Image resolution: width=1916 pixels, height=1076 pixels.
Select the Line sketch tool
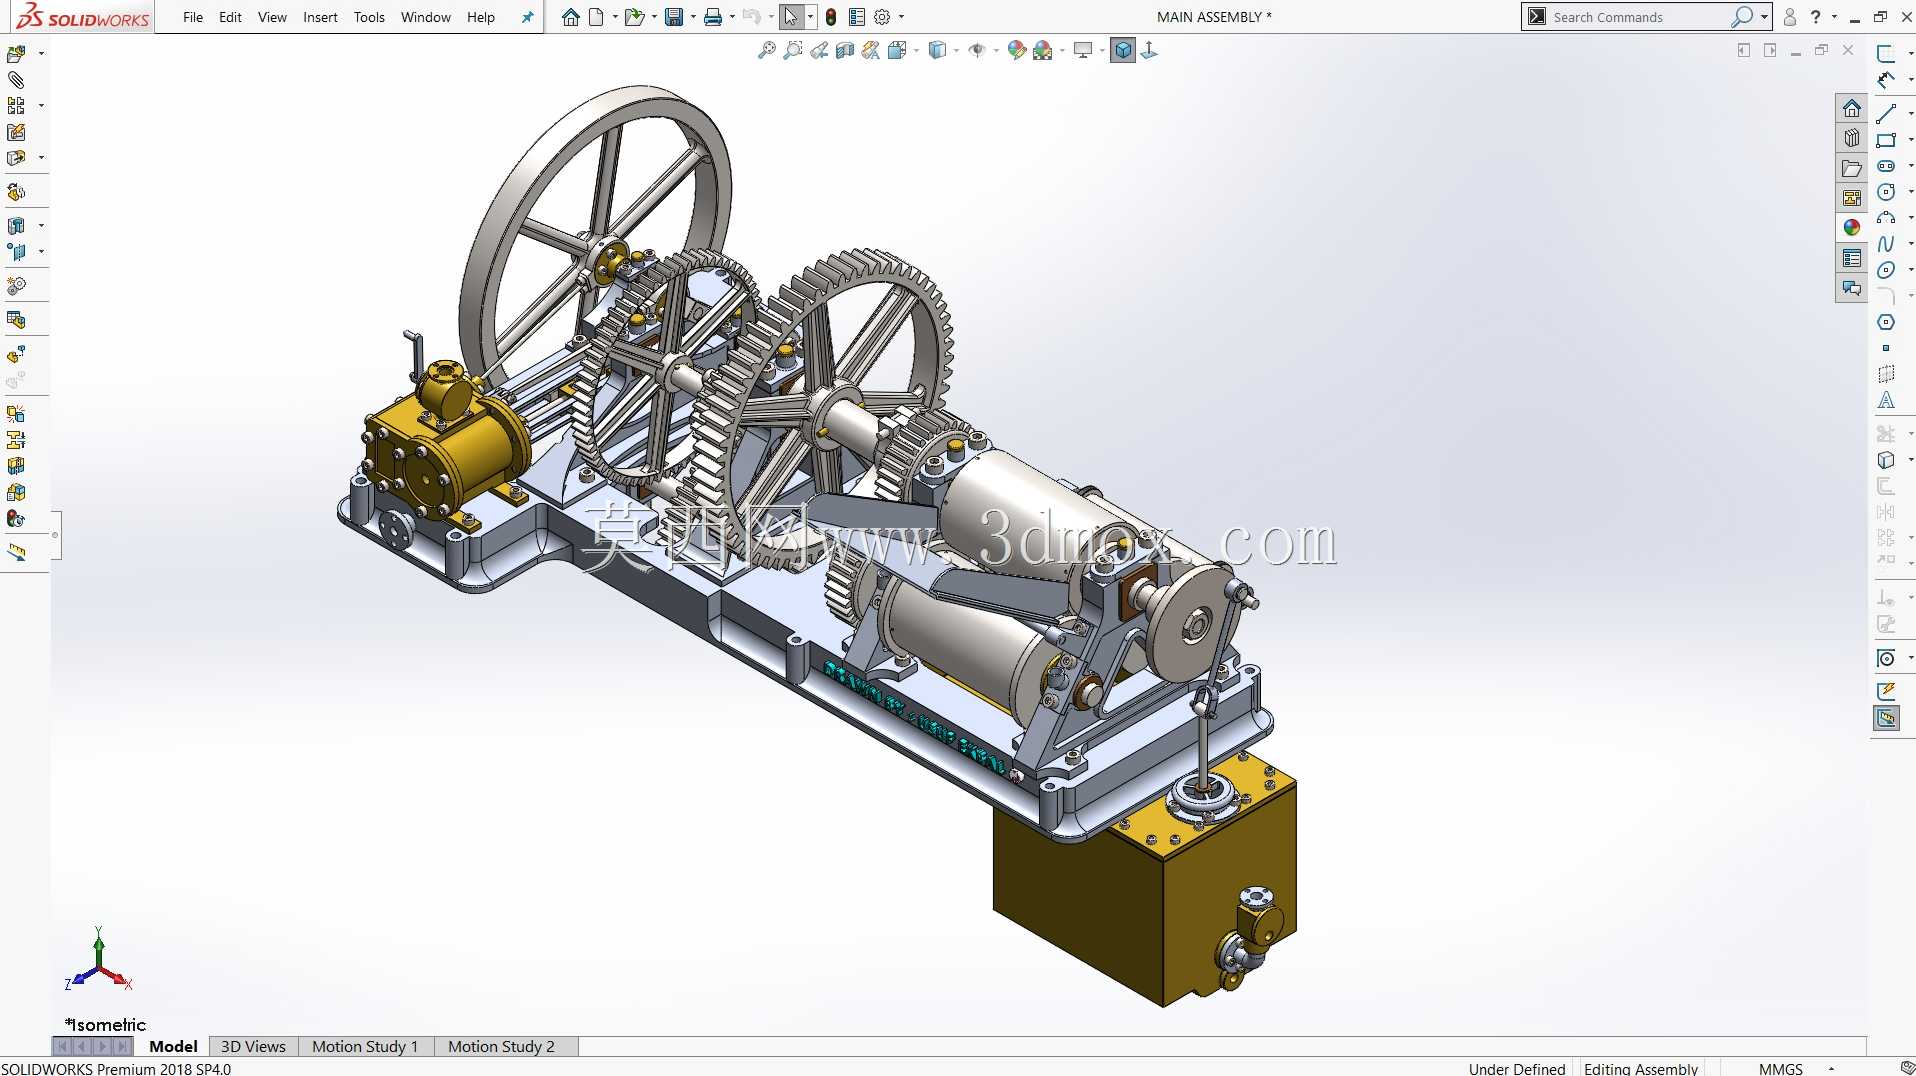click(x=1886, y=113)
